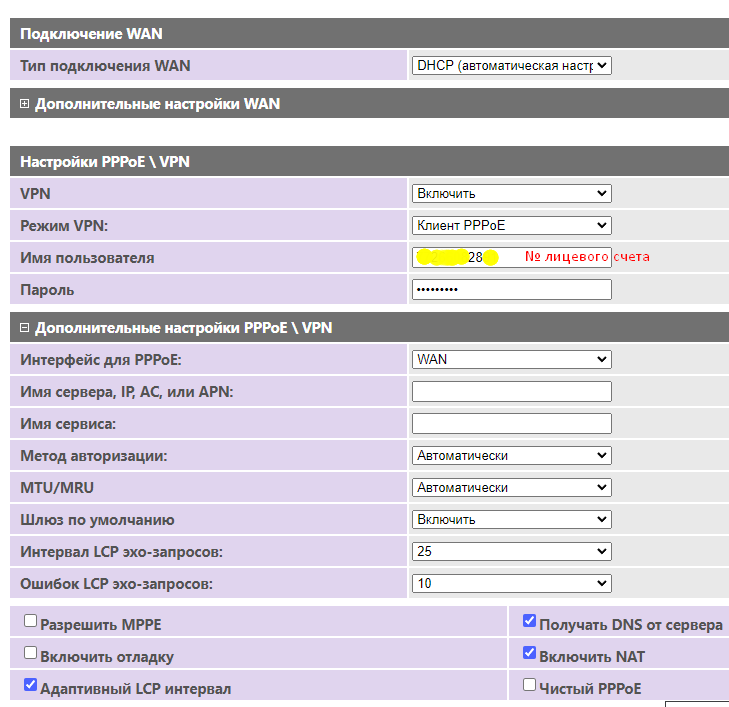Click the username input field
This screenshot has width=729, height=707.
click(511, 257)
